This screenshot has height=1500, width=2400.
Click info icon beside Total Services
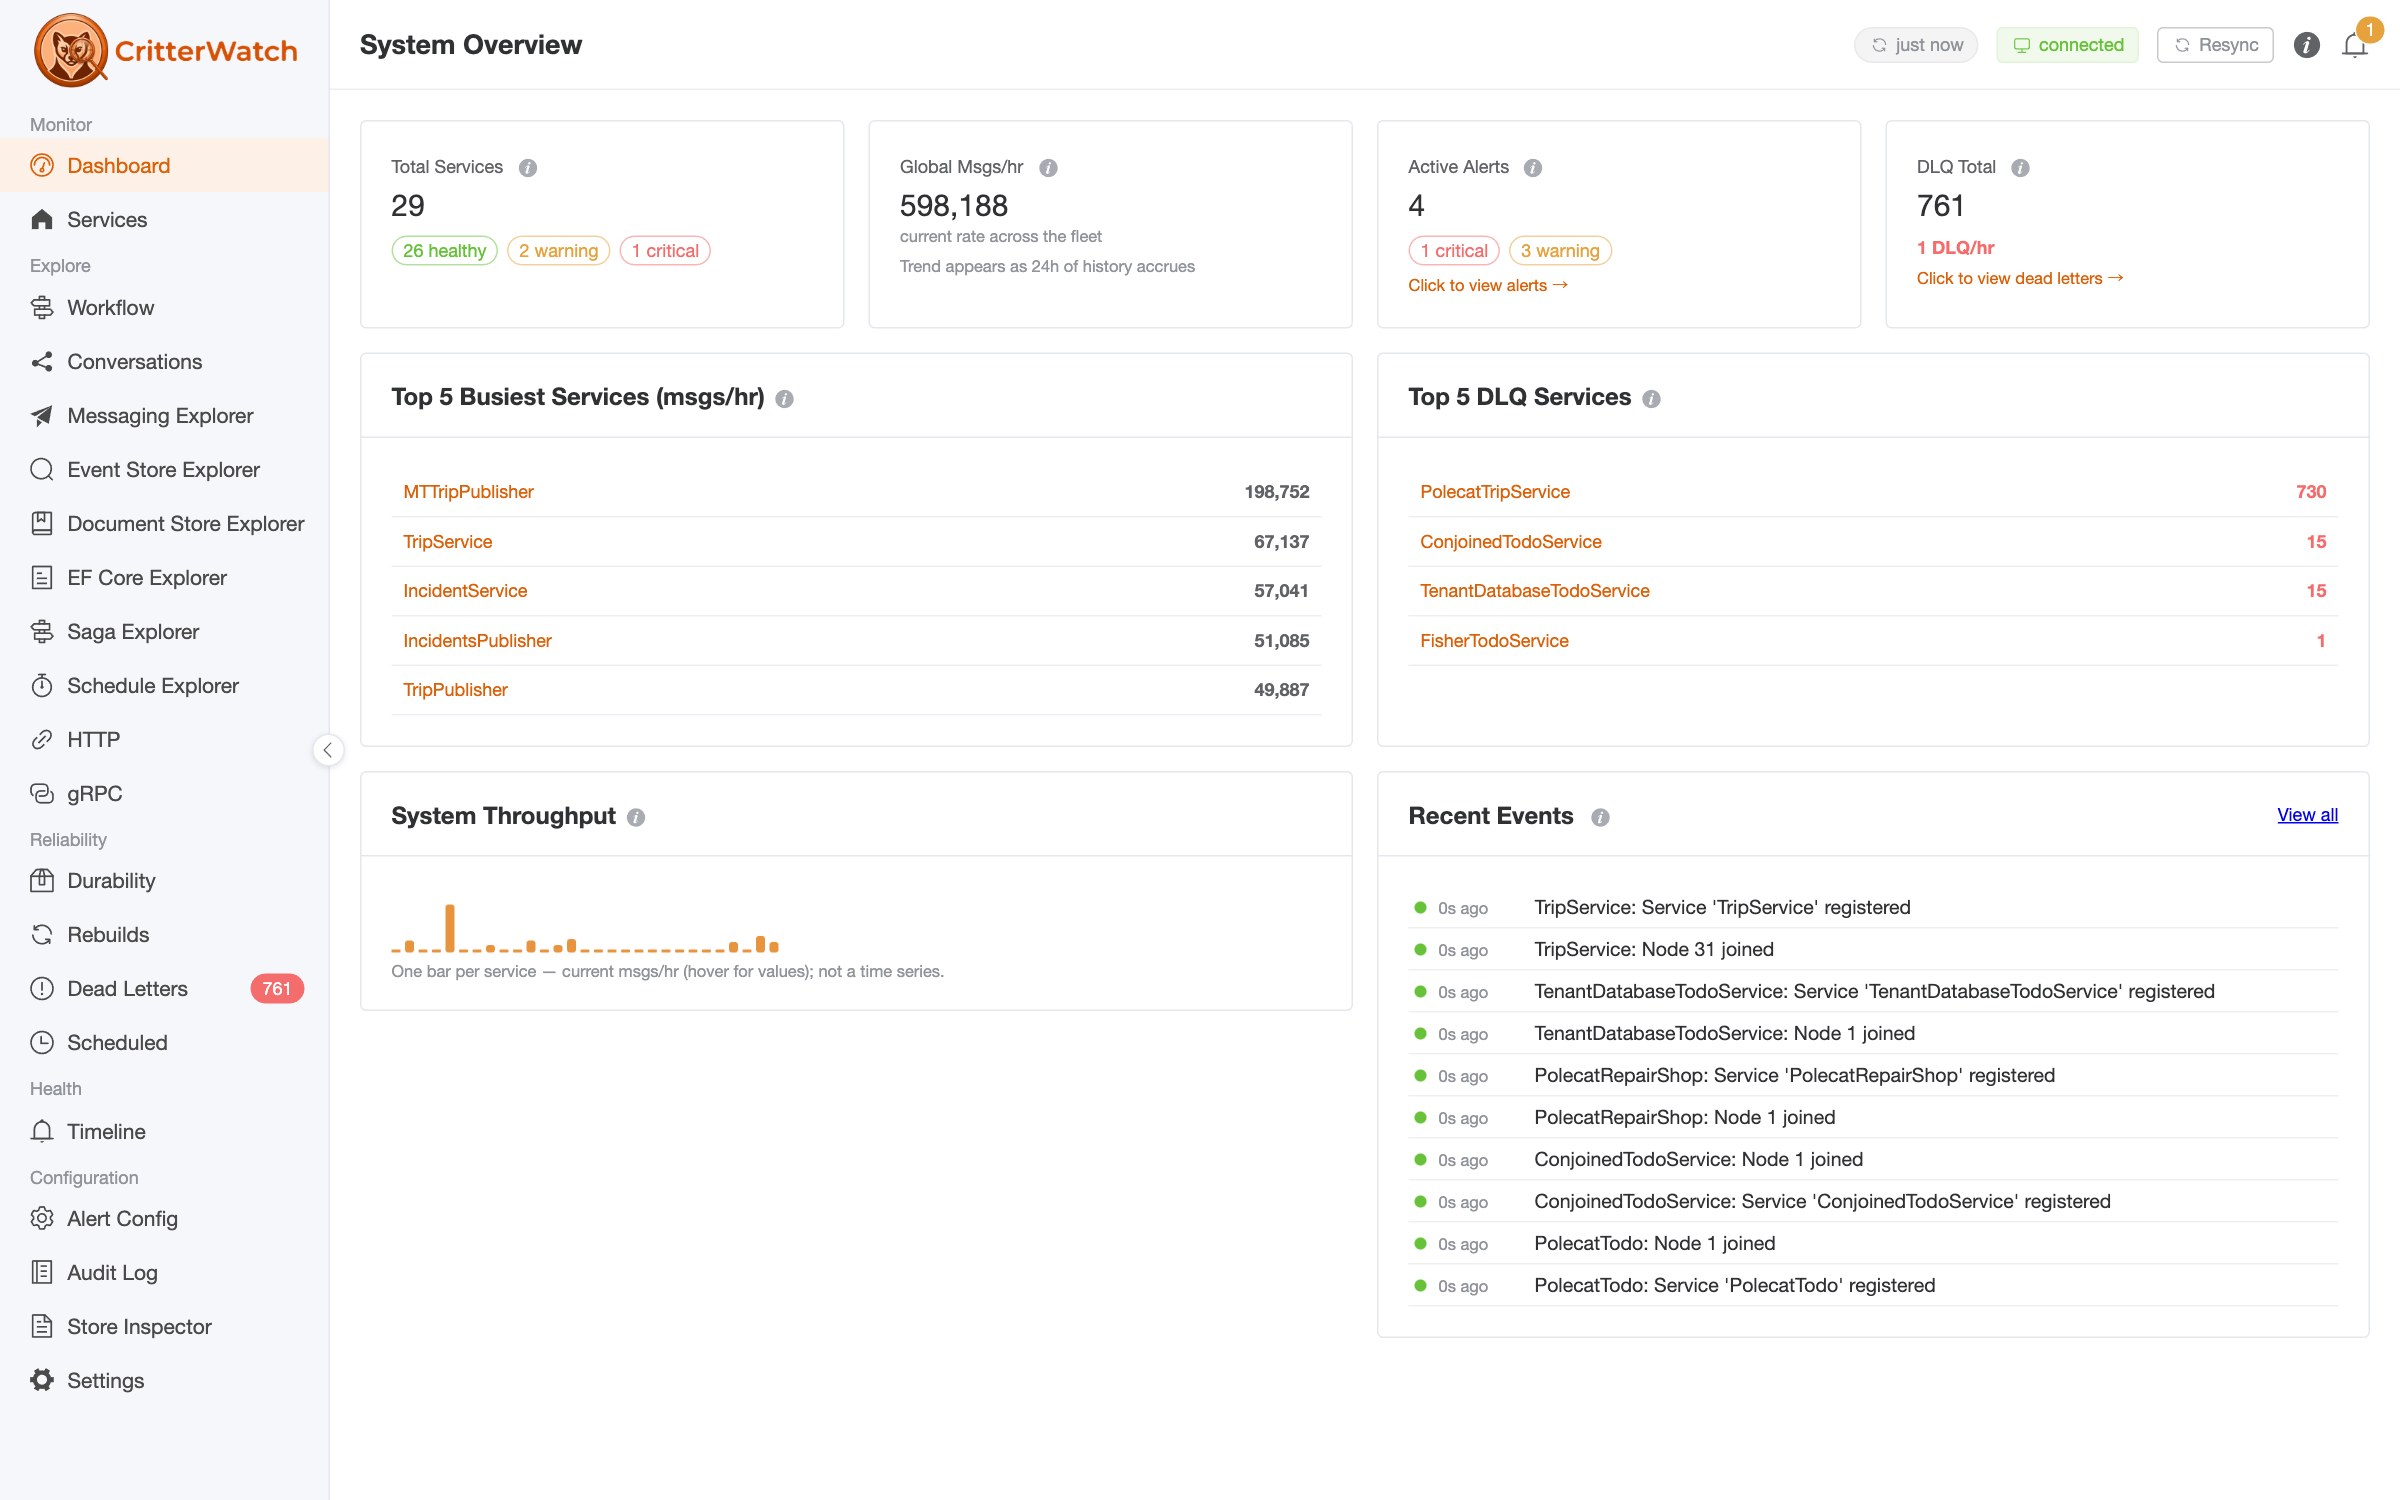[528, 168]
